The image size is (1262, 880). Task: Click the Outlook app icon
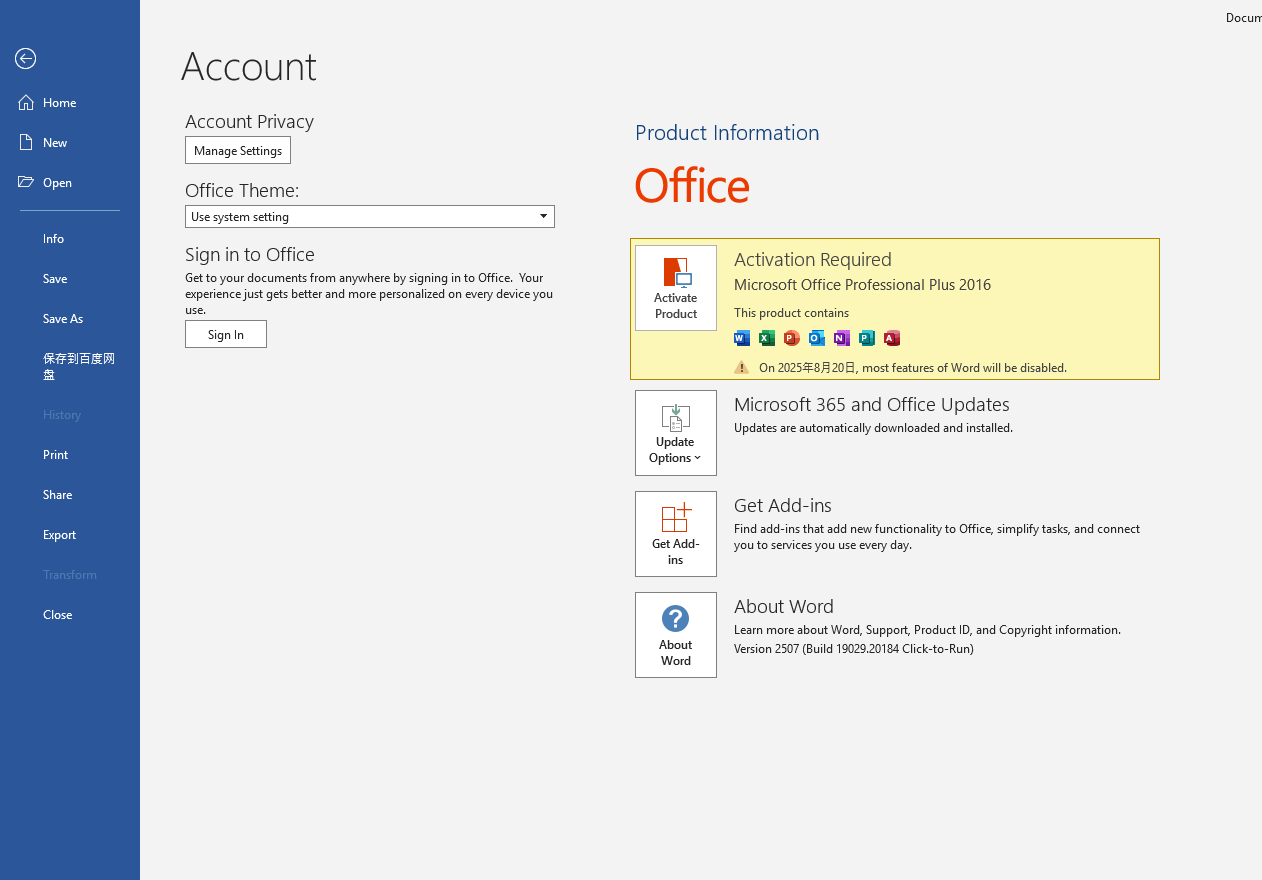pos(817,338)
